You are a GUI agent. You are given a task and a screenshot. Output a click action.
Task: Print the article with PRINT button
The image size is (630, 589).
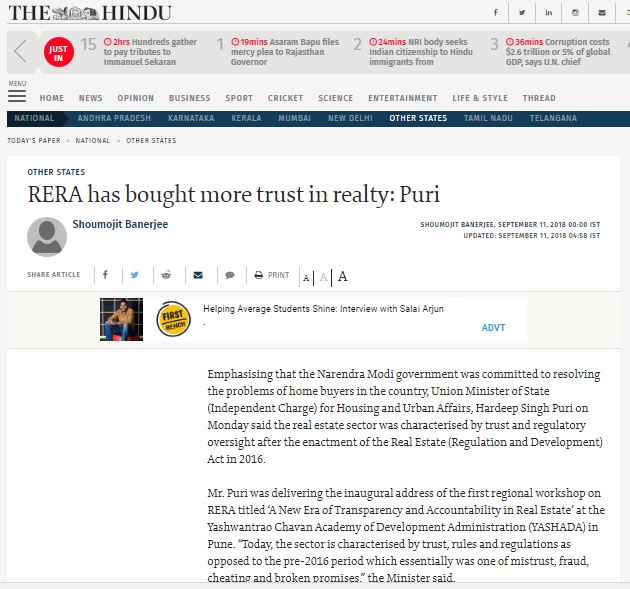point(272,275)
